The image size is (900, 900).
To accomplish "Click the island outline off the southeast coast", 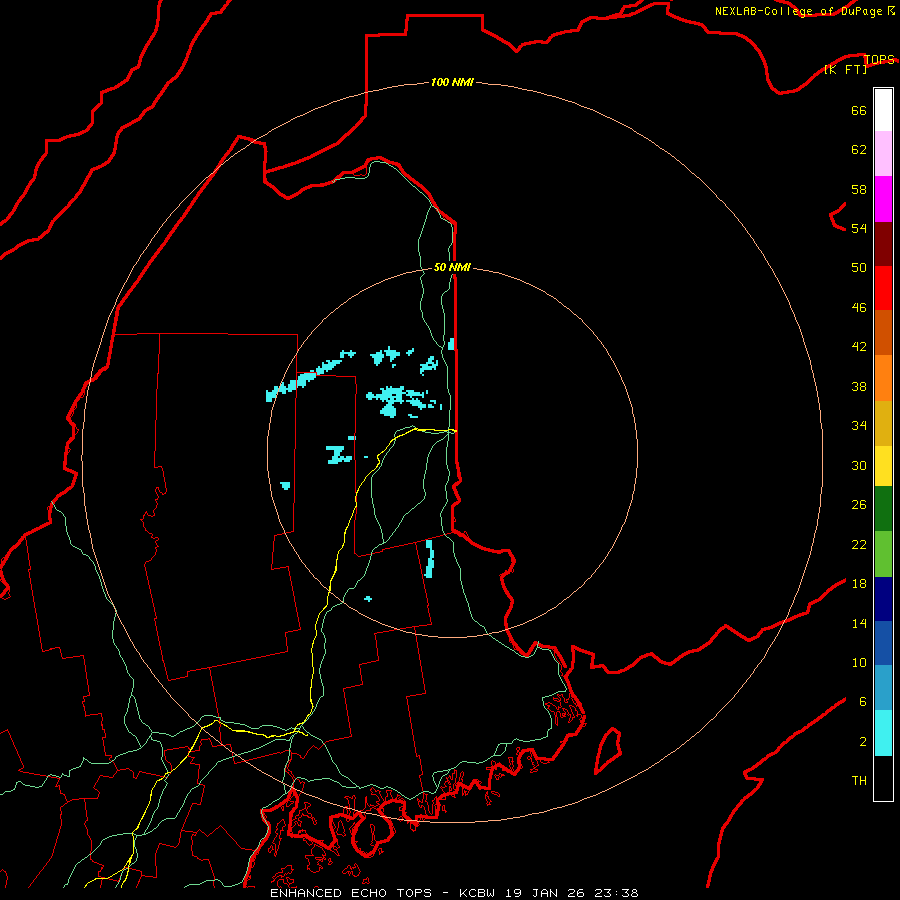I will coord(608,750).
